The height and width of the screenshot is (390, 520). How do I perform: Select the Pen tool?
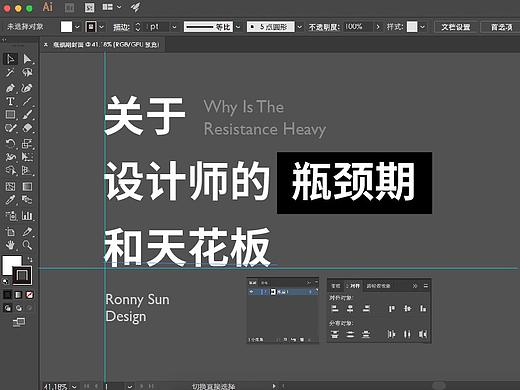point(10,88)
